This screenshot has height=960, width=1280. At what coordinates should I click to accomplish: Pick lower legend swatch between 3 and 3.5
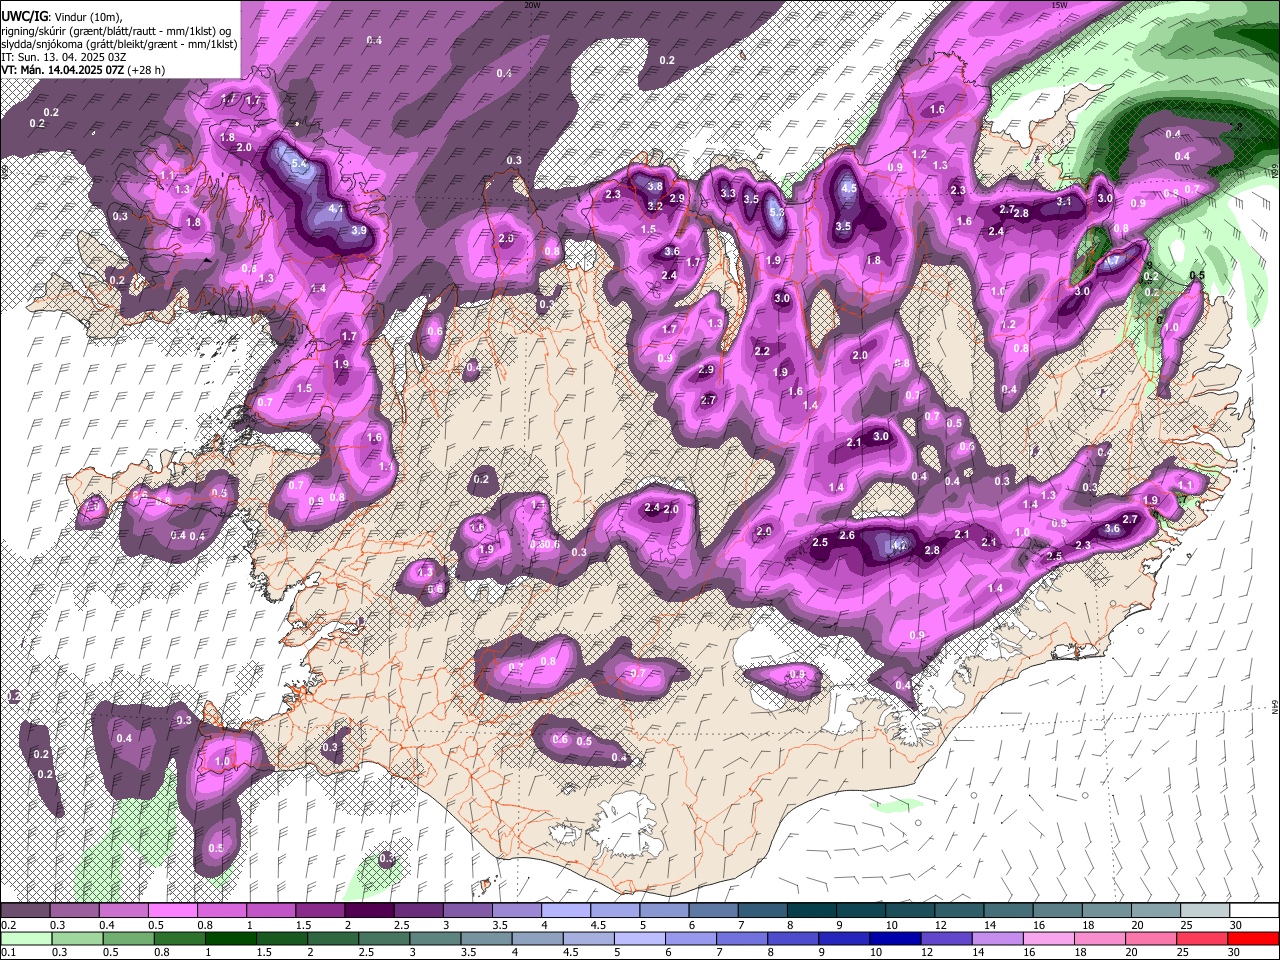435,938
